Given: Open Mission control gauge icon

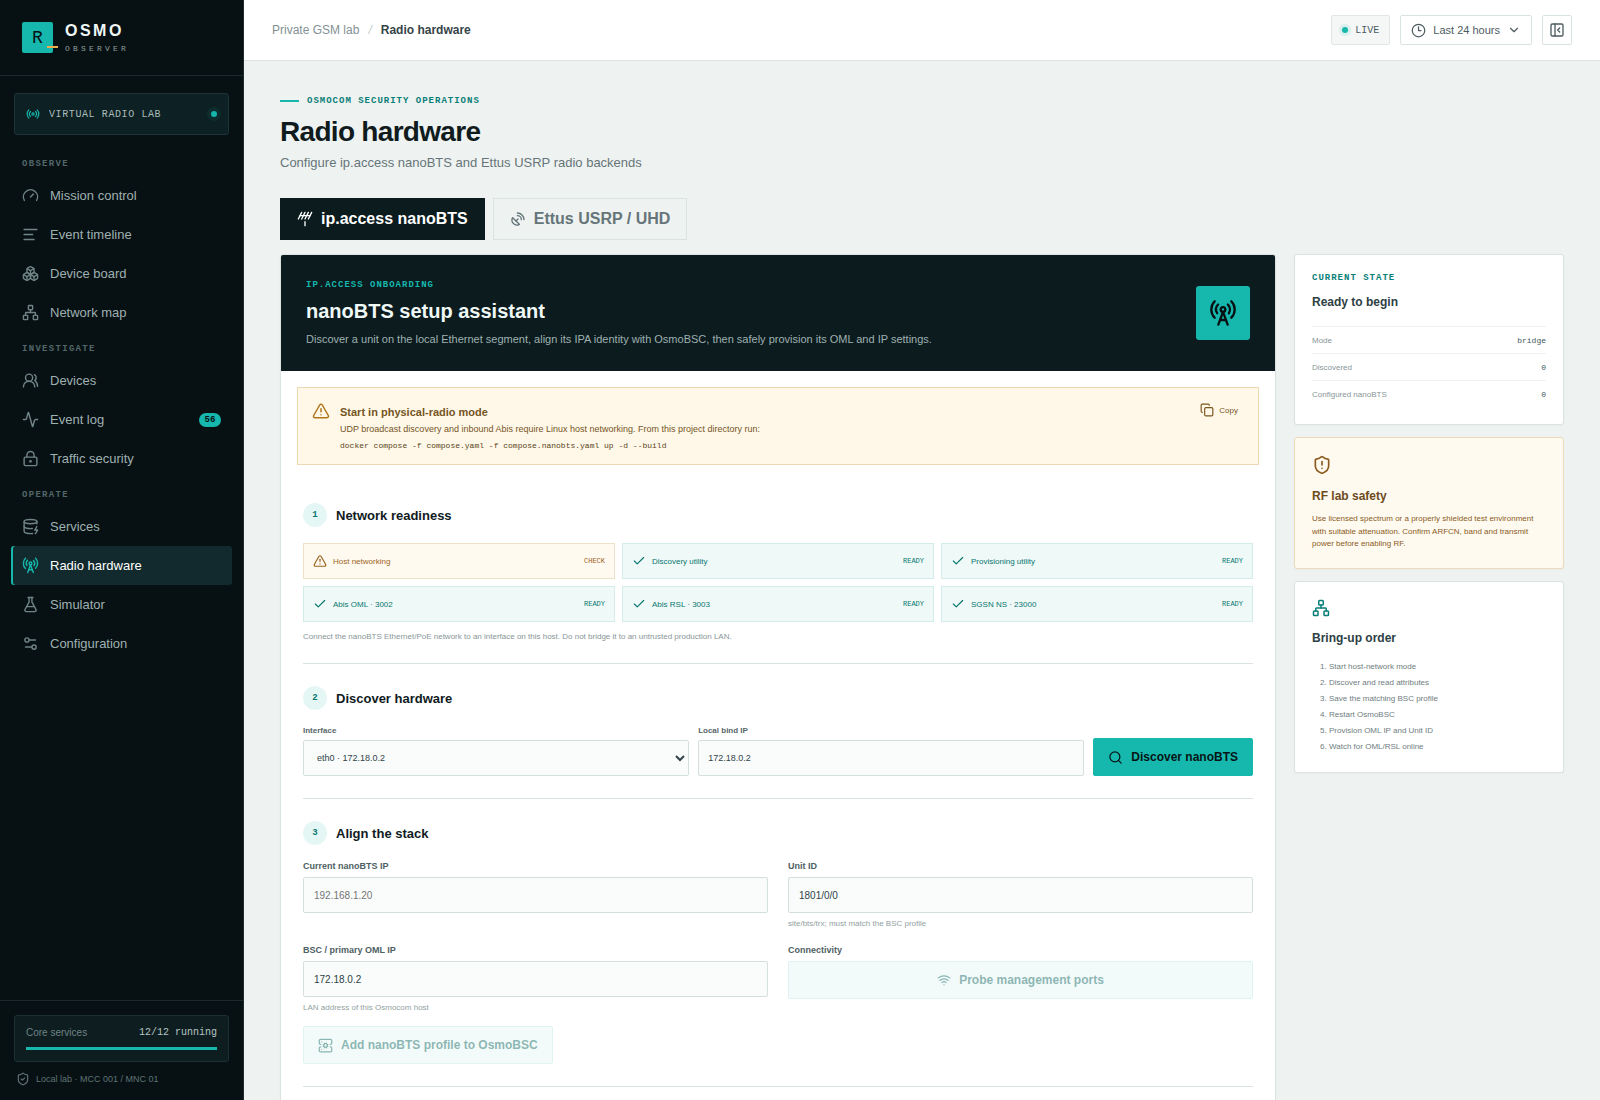Looking at the screenshot, I should click(x=30, y=196).
